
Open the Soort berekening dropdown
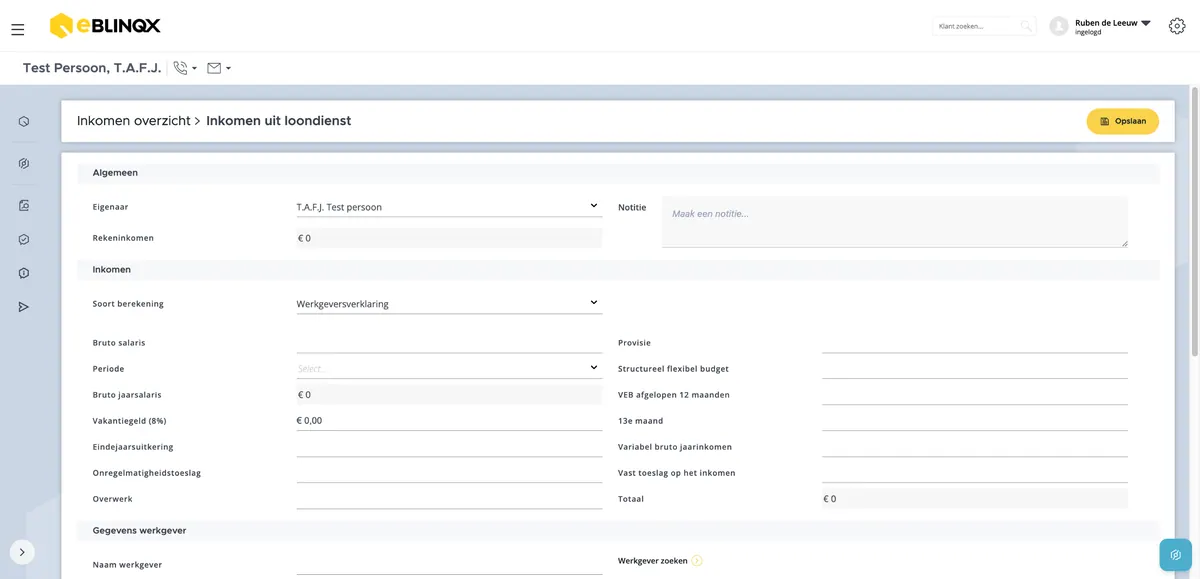click(449, 303)
